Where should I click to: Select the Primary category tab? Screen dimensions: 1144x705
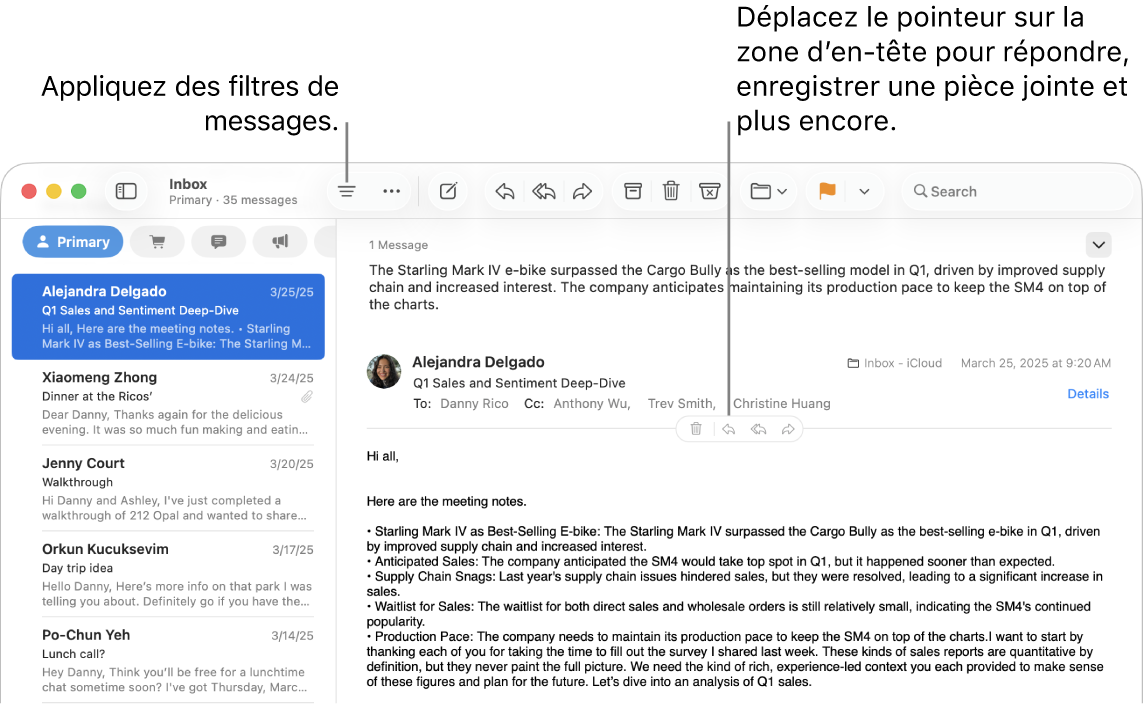(x=72, y=241)
